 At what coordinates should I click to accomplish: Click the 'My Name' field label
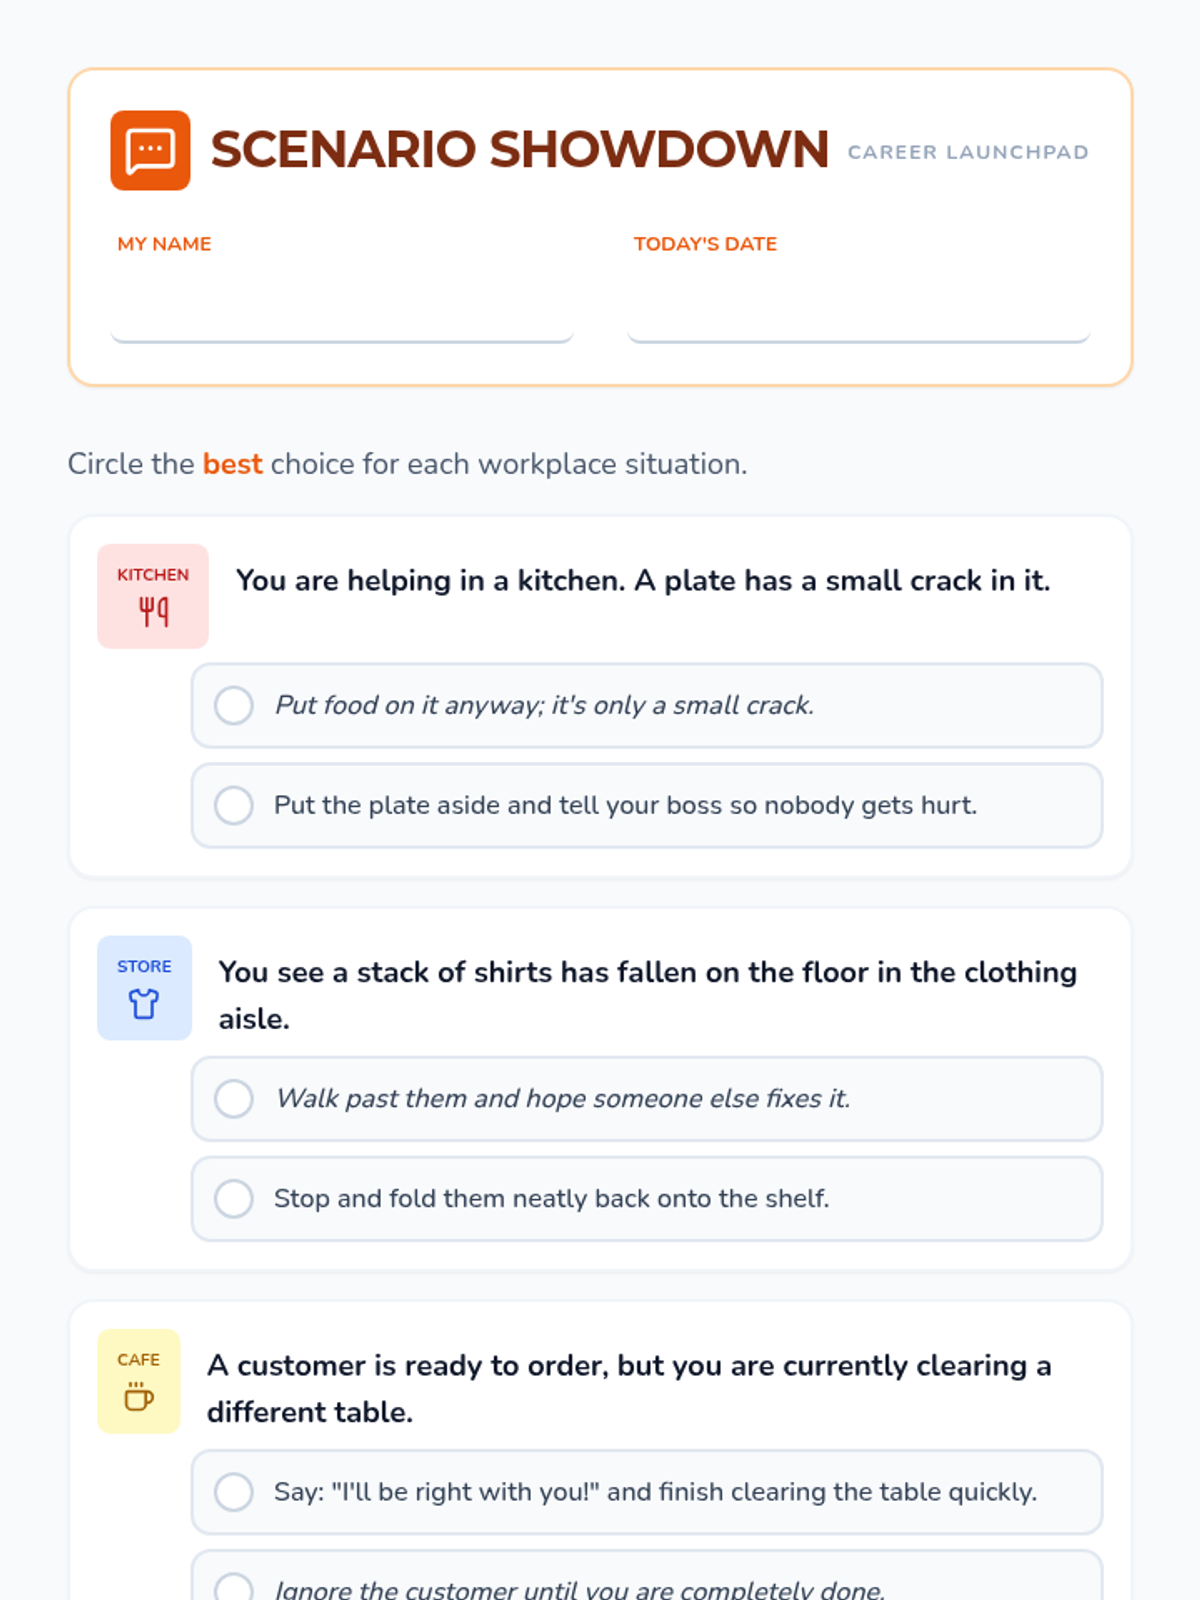tap(164, 244)
